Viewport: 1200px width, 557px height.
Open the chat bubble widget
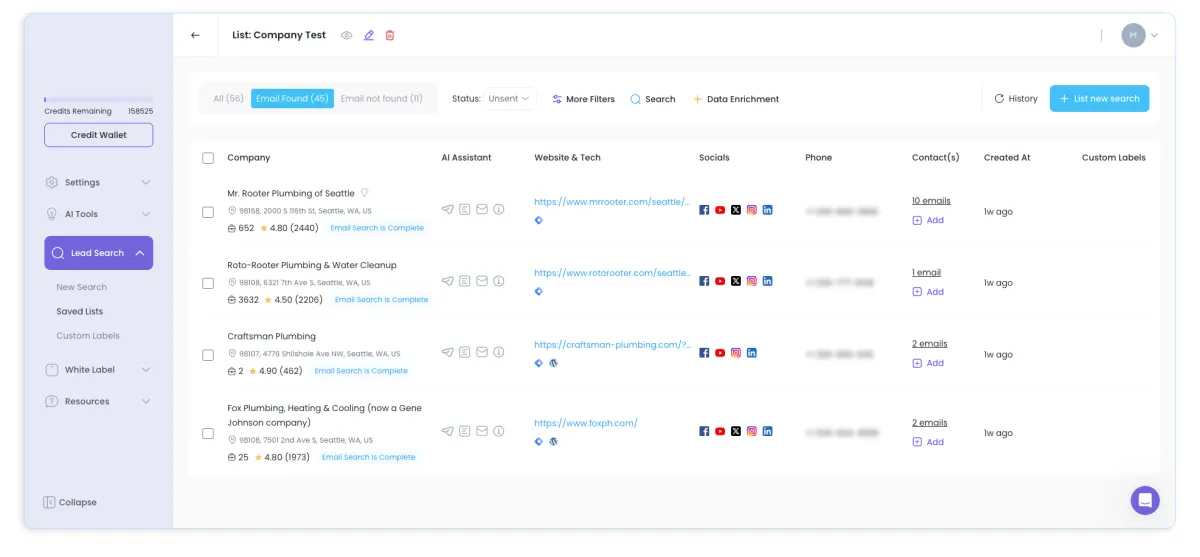point(1145,500)
